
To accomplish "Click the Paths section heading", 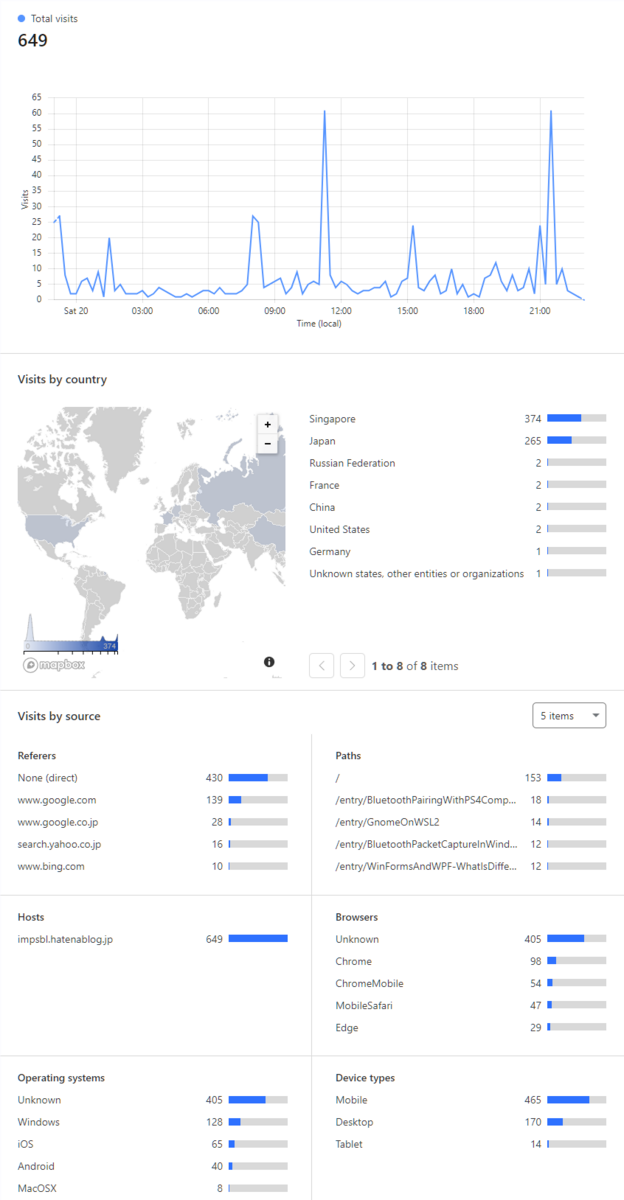I will pos(349,756).
